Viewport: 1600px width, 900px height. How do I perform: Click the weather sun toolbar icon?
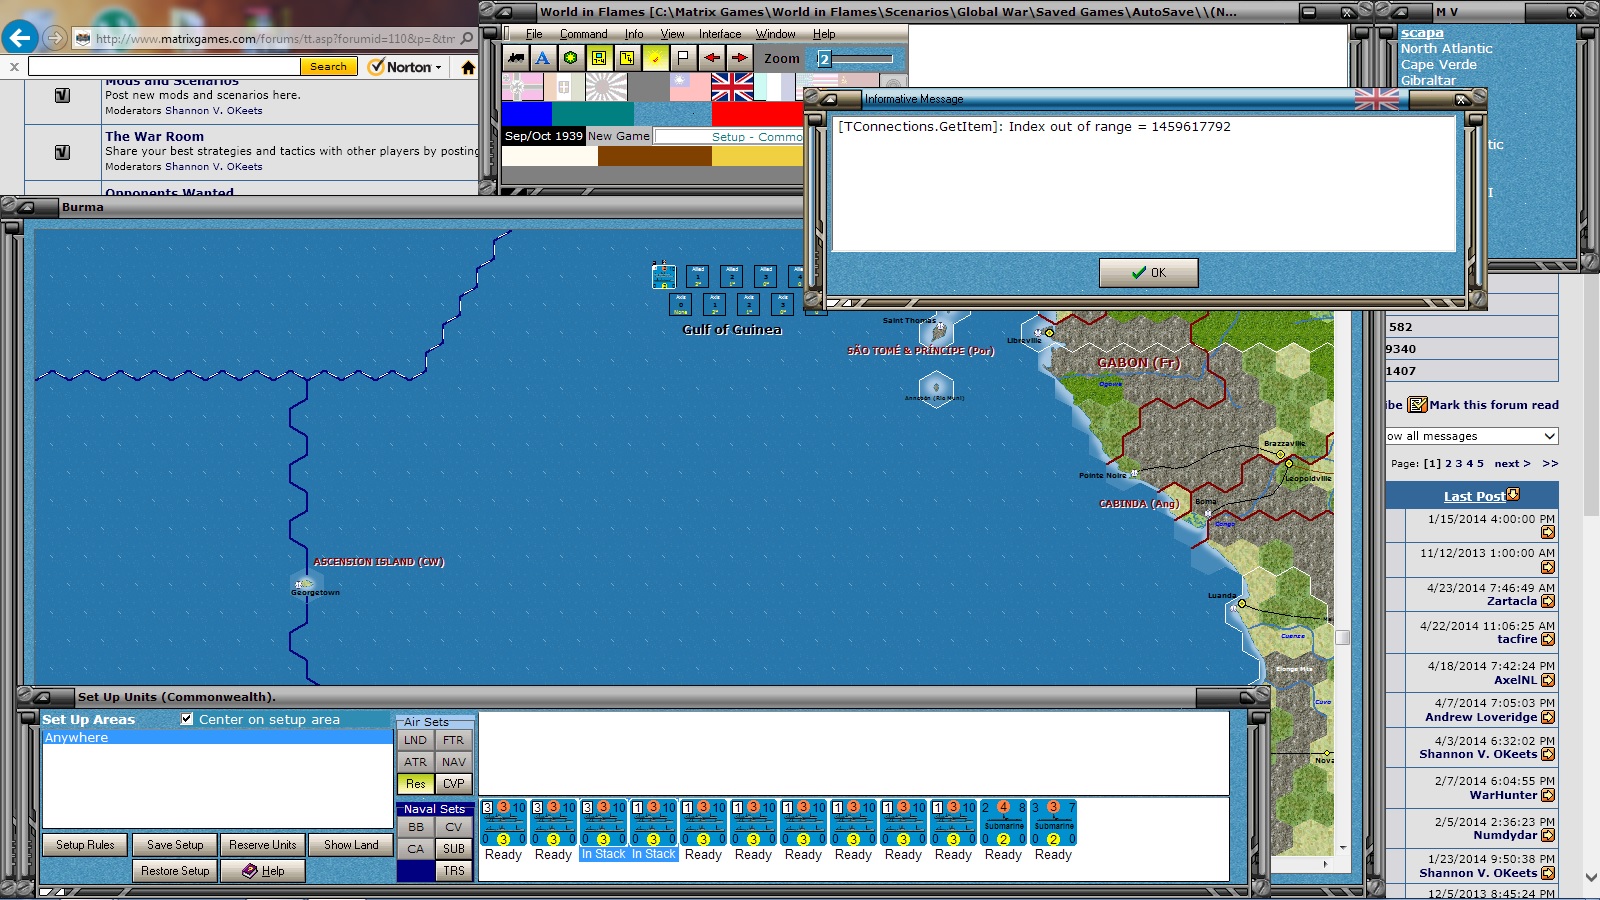[655, 58]
